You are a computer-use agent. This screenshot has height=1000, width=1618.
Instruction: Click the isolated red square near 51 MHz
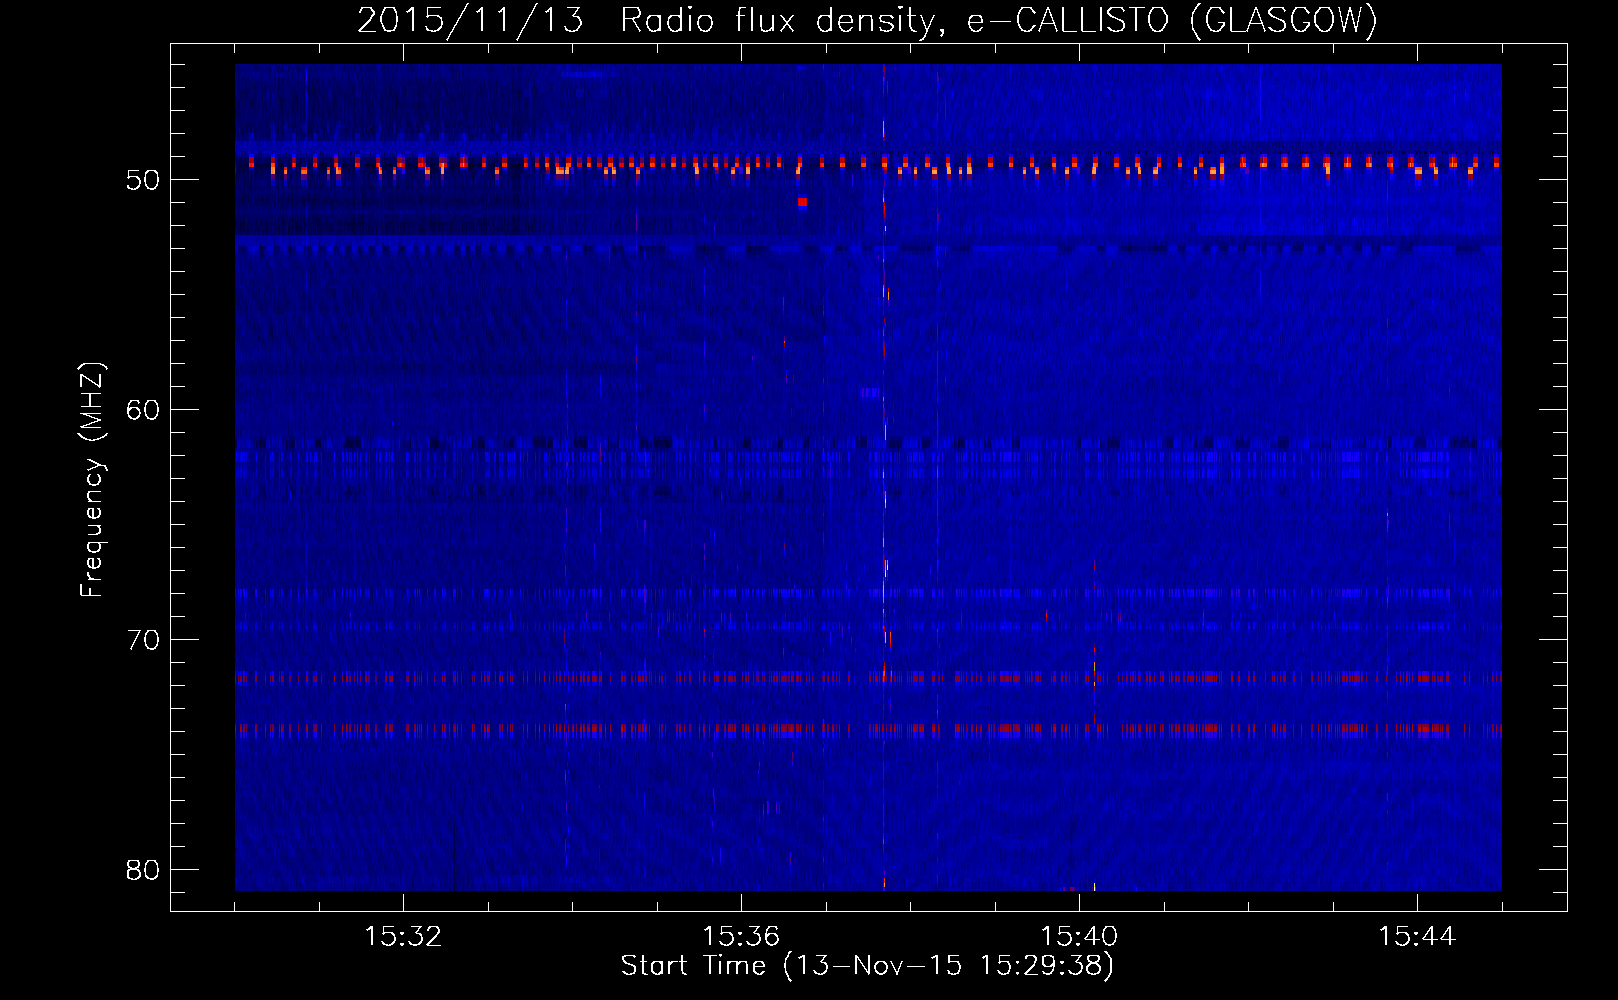[x=802, y=202]
